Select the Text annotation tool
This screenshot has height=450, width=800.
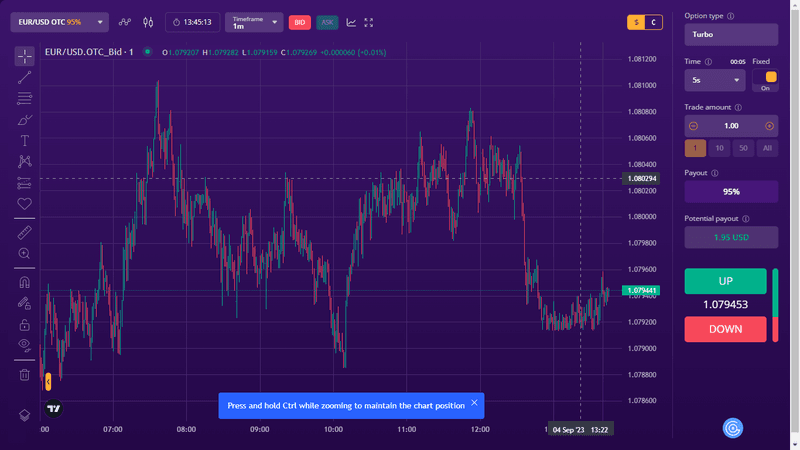coord(24,141)
